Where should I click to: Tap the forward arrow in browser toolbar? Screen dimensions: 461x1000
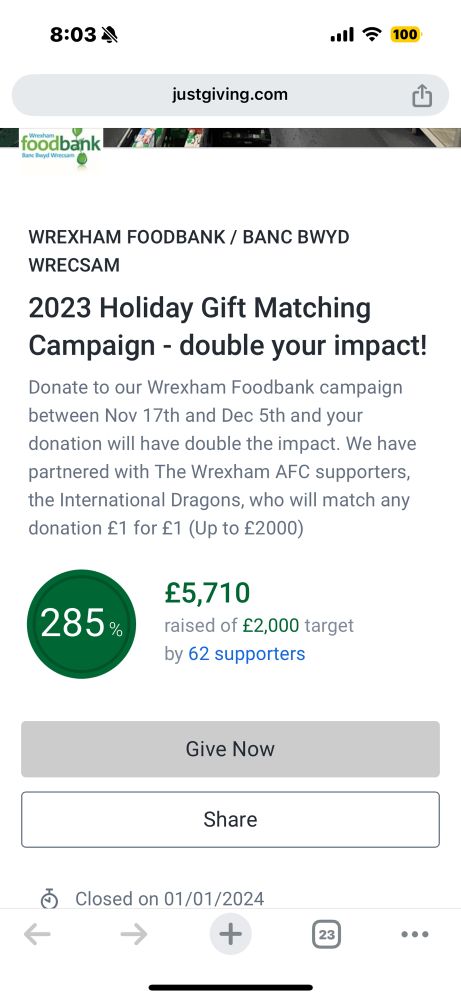pyautogui.click(x=134, y=934)
